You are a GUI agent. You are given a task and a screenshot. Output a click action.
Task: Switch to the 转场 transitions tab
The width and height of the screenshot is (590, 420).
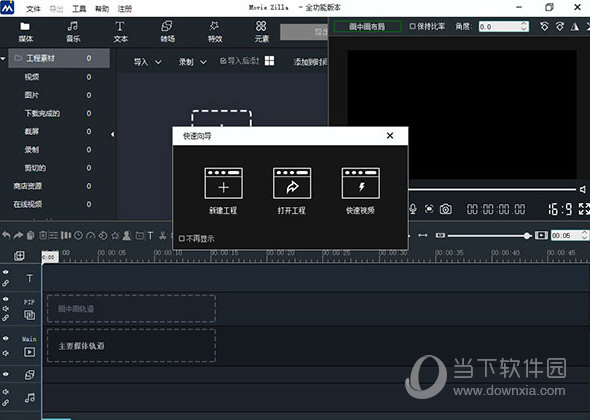point(167,32)
